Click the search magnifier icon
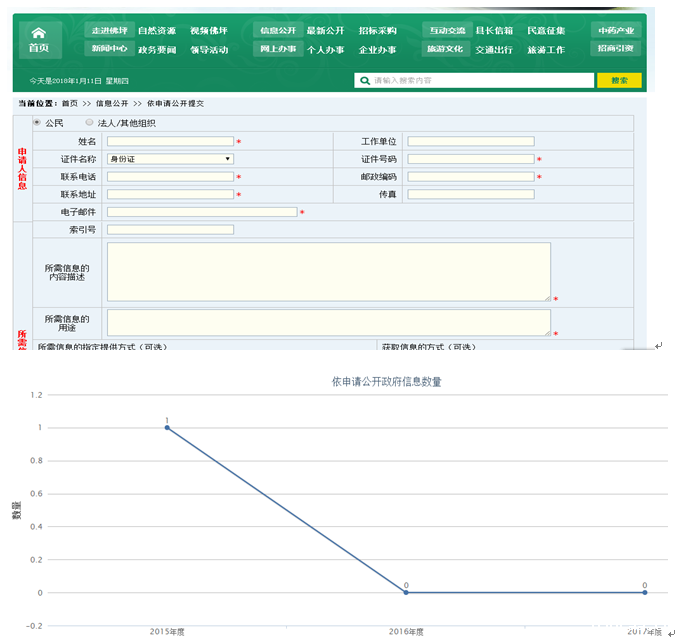 pyautogui.click(x=363, y=81)
